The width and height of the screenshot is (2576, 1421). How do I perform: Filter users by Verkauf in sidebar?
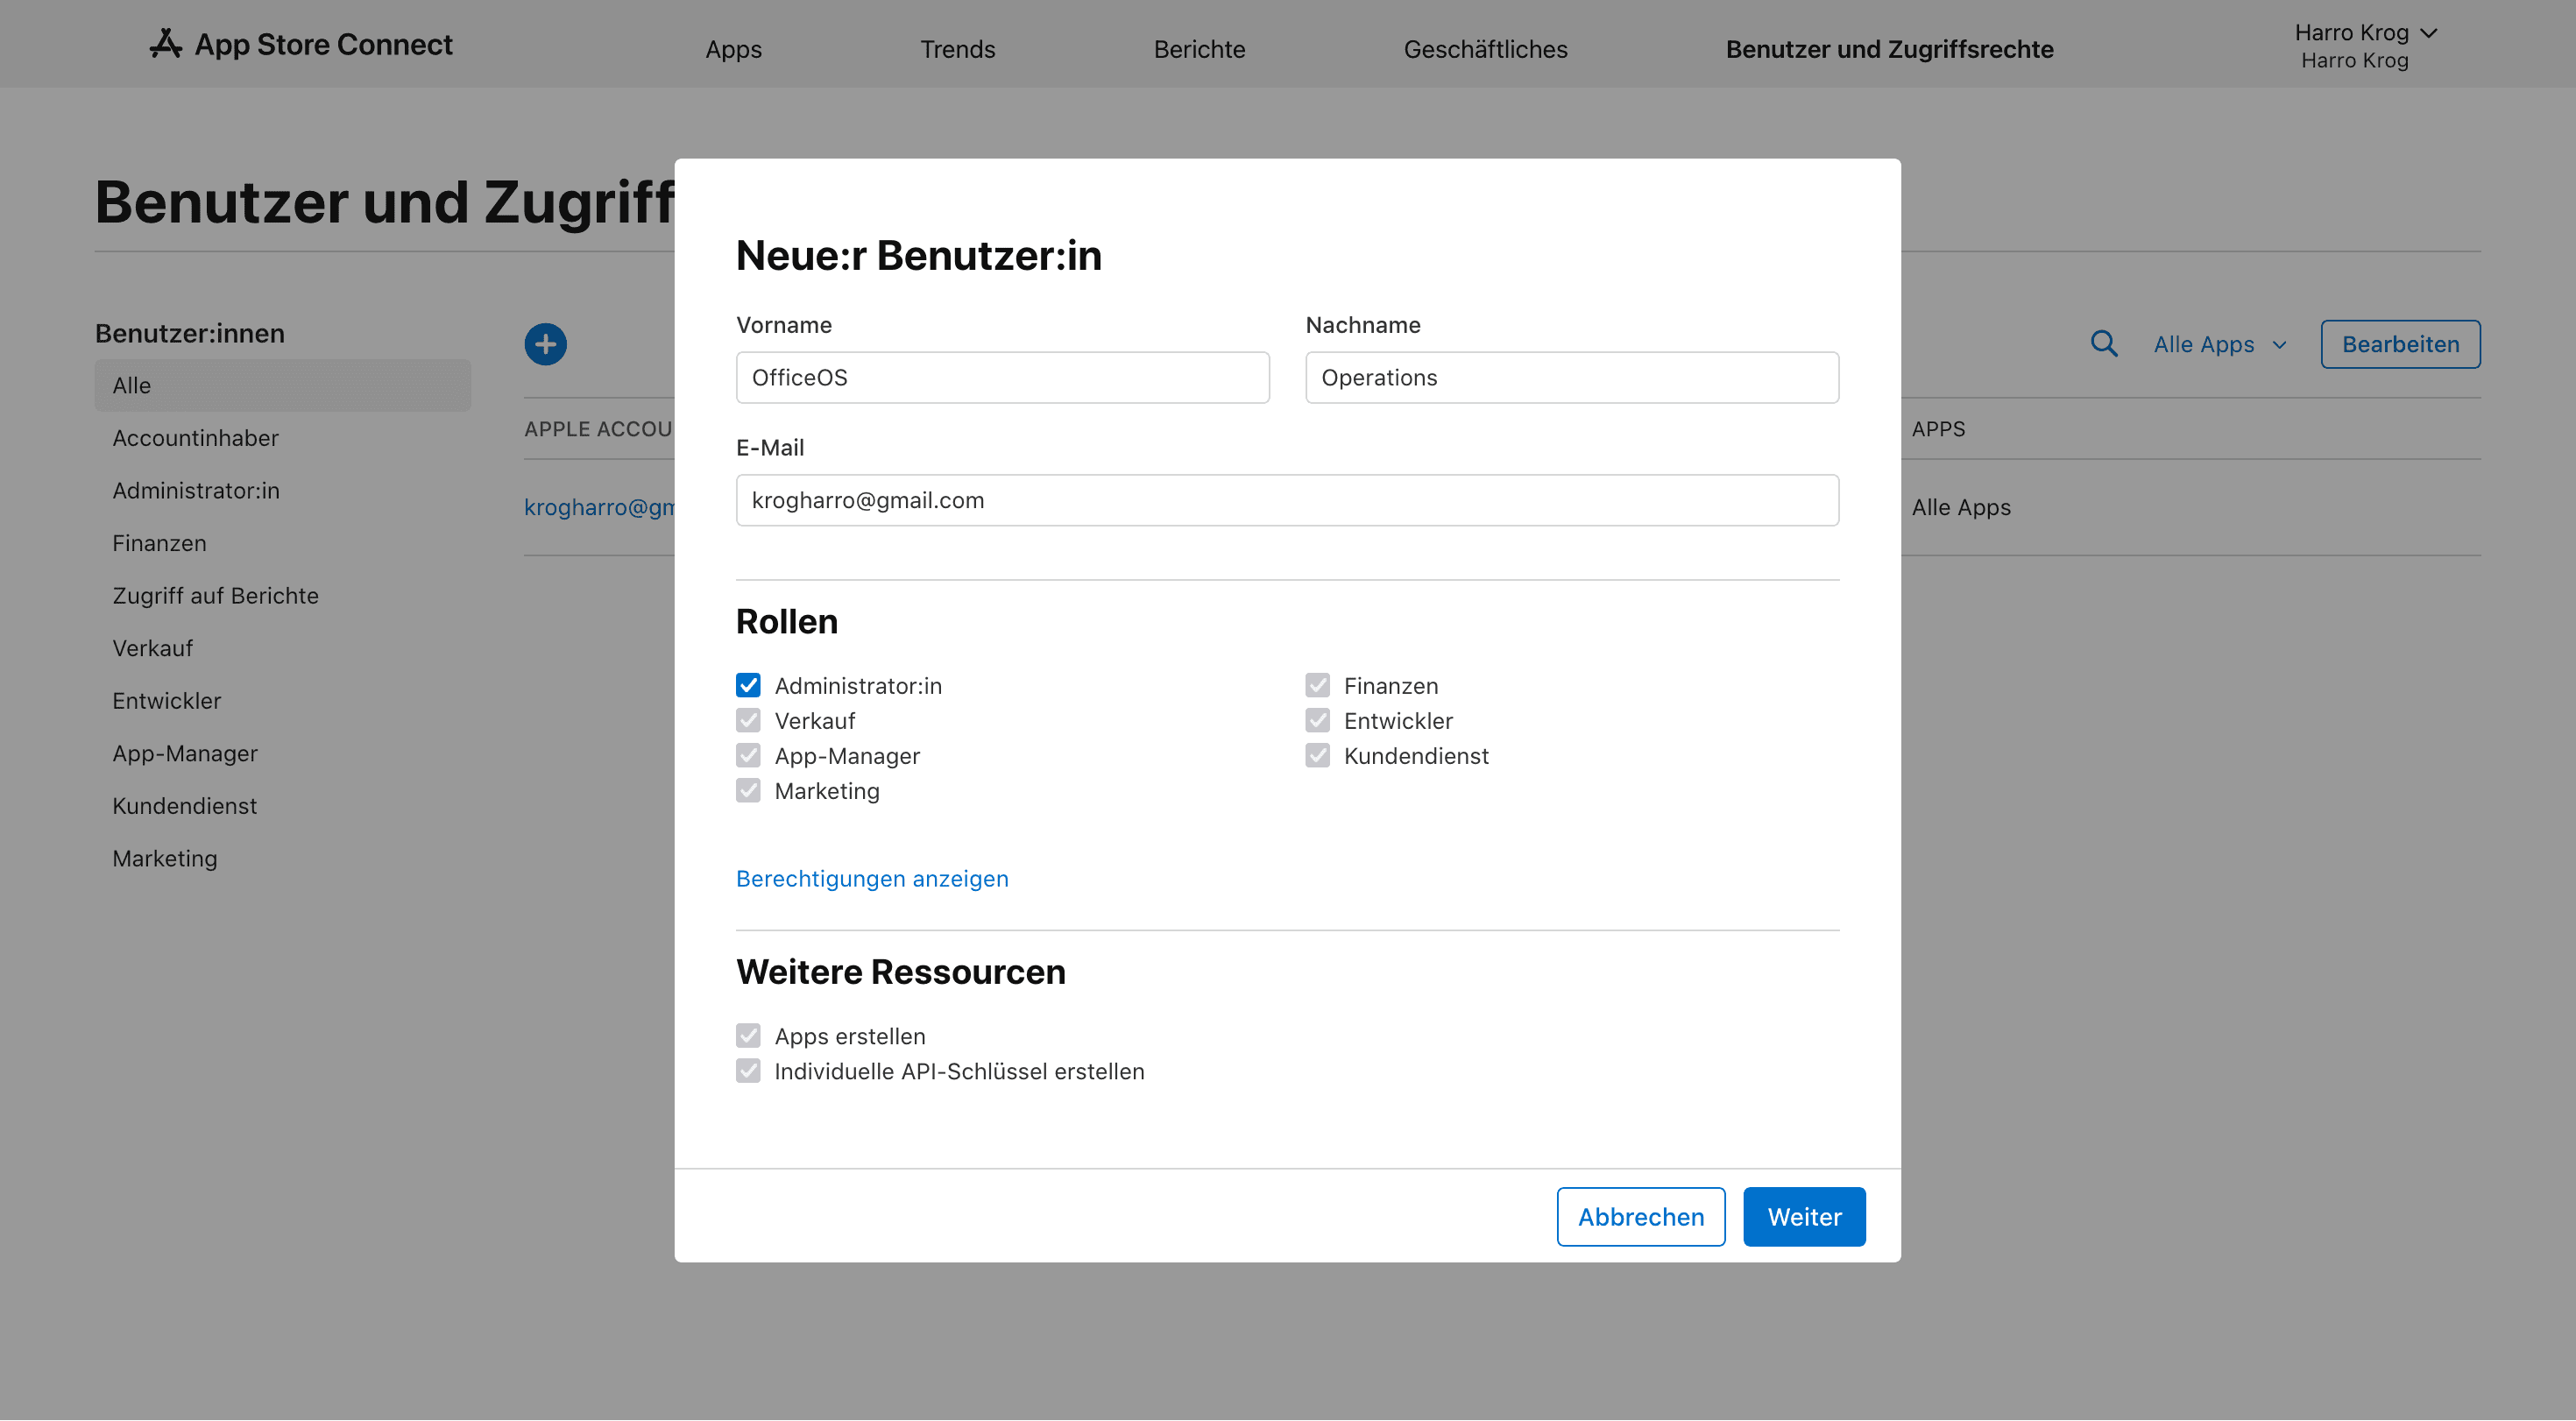[152, 648]
